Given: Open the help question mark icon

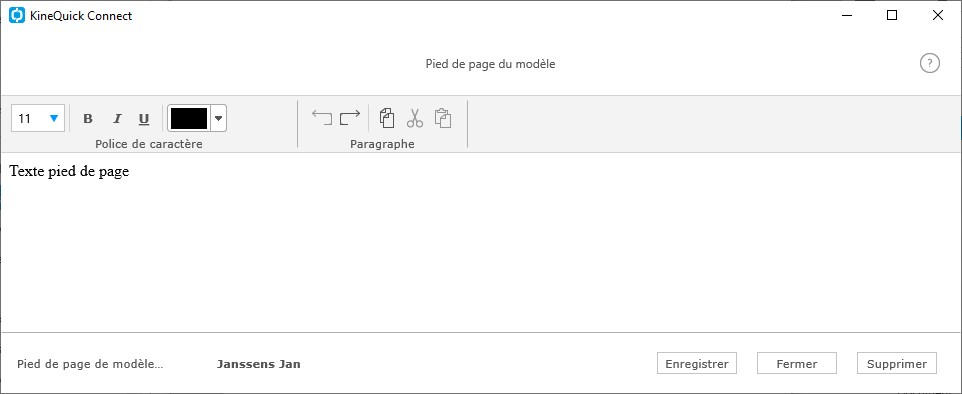Looking at the screenshot, I should point(929,63).
